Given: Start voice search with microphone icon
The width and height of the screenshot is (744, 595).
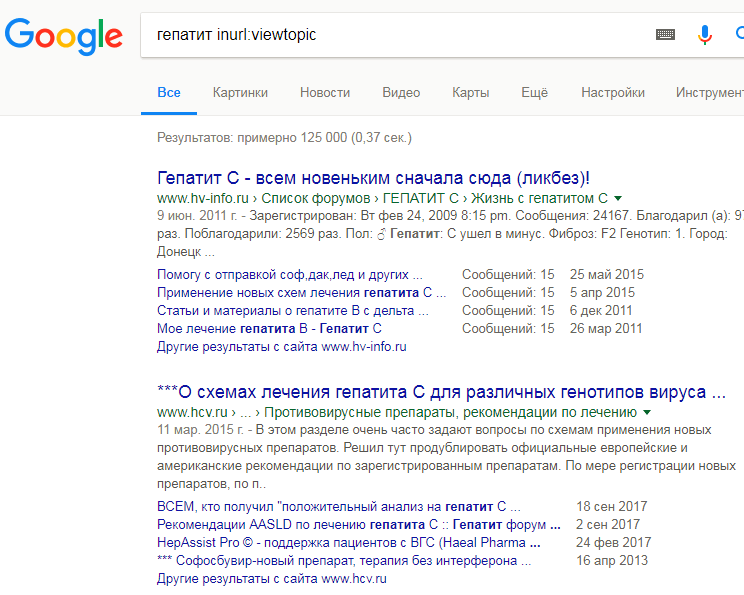Looking at the screenshot, I should tap(705, 35).
